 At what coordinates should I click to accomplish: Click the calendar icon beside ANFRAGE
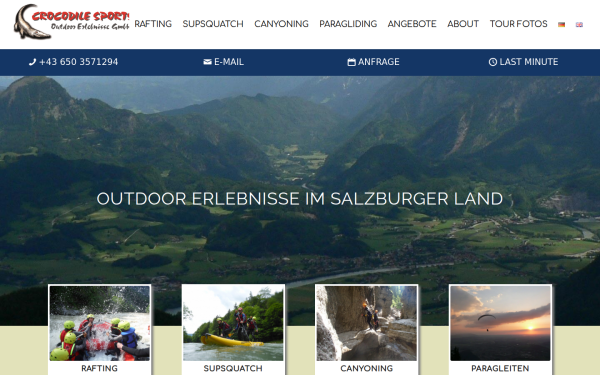(351, 62)
